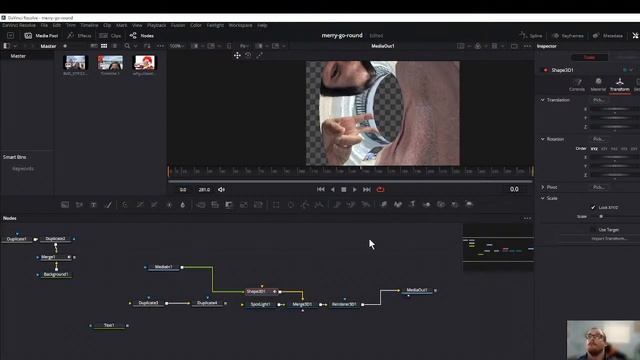The height and width of the screenshot is (360, 640).
Task: Toggle the Media Pool panel
Action: click(x=41, y=36)
